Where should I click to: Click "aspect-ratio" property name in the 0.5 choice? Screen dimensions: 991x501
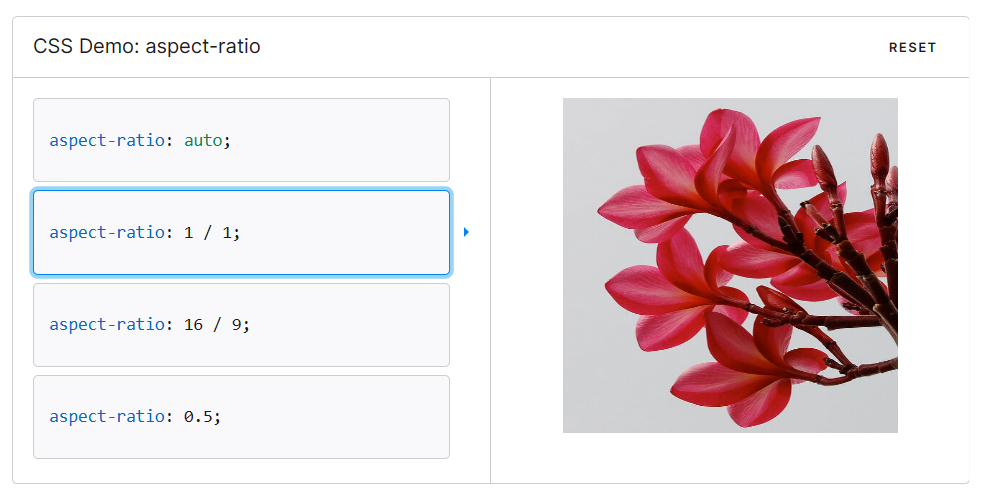click(106, 417)
